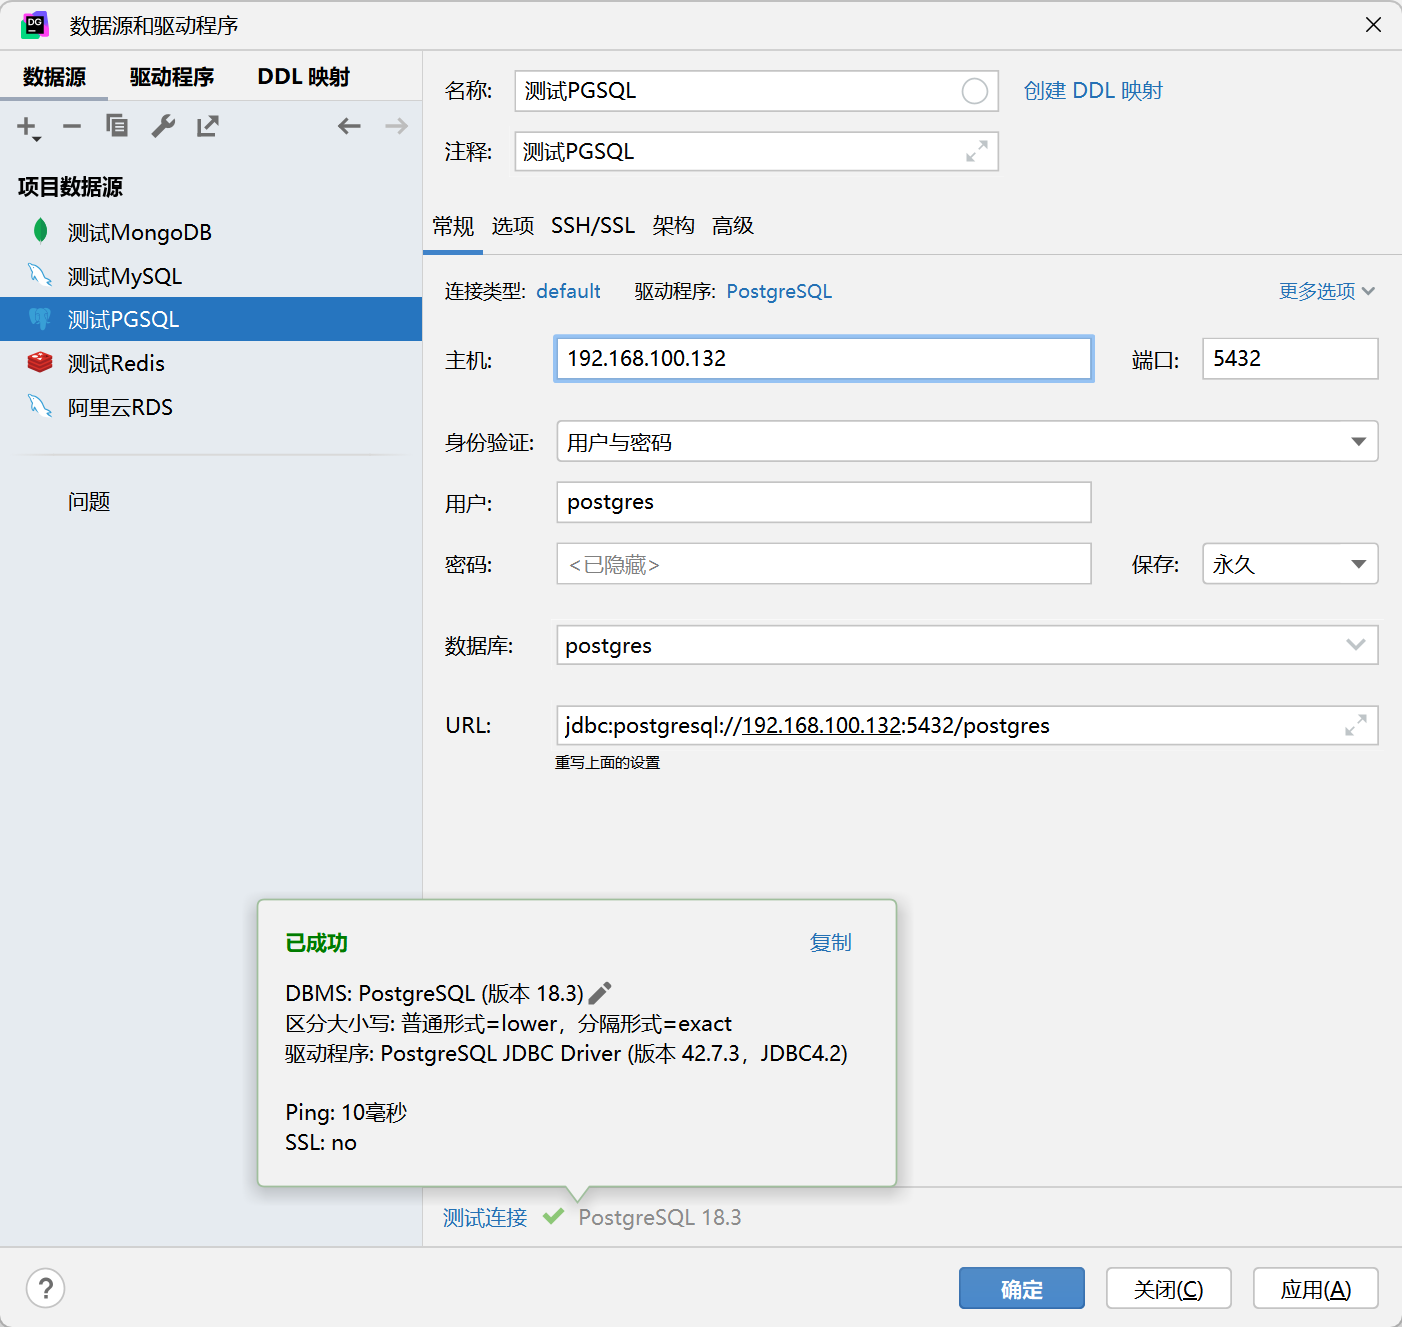Screen dimensions: 1402x1327
Task: Duplicate data source using copy icon
Action: click(117, 126)
